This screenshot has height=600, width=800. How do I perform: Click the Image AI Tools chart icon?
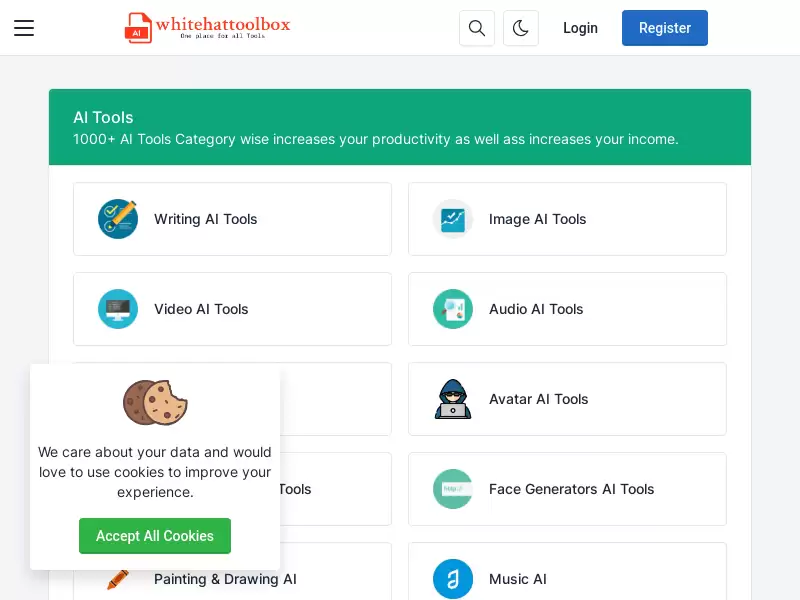[x=453, y=219]
